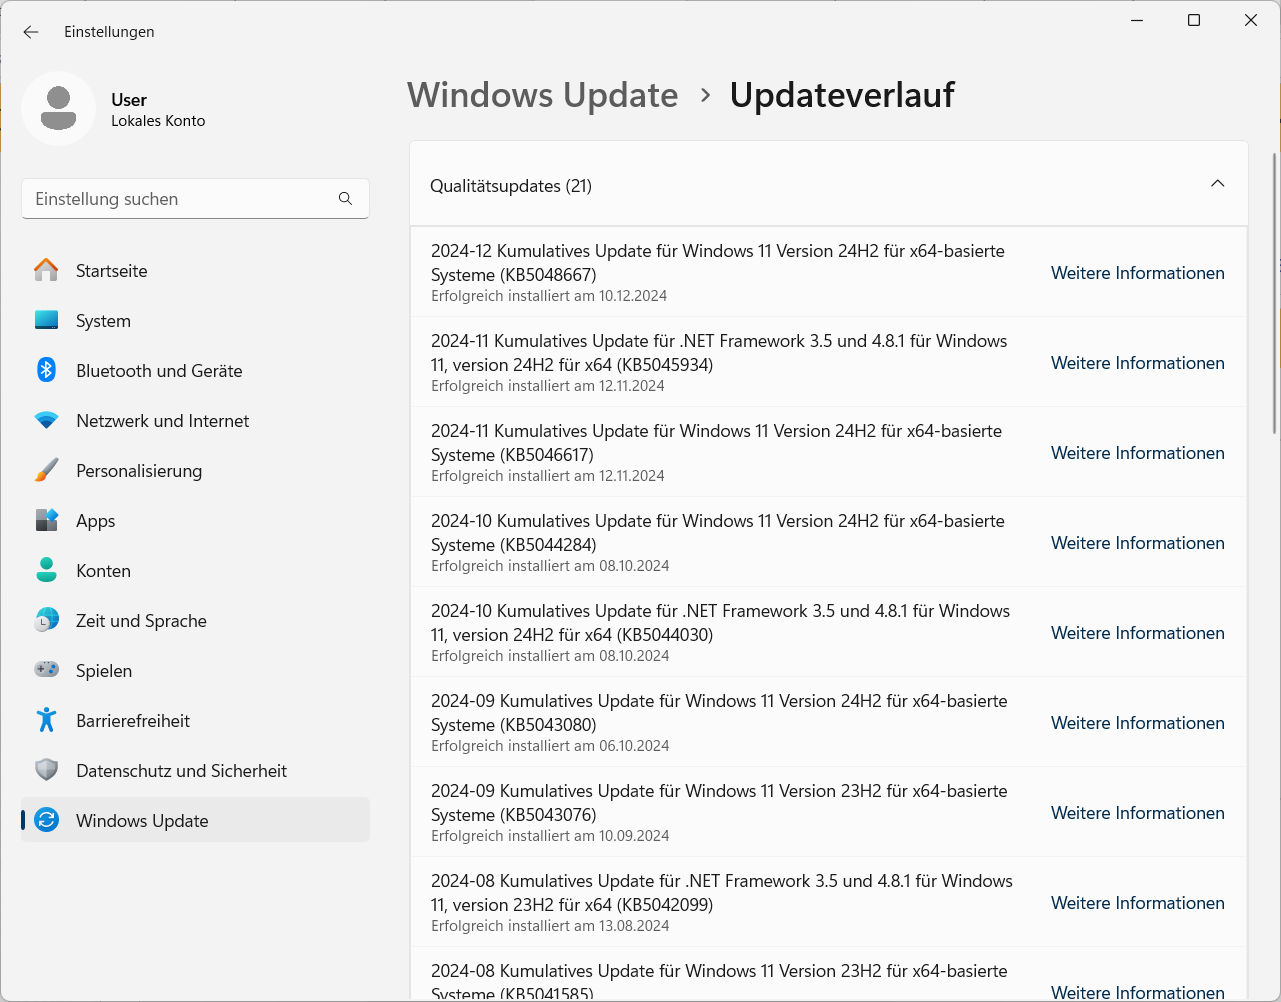Go to Spielen settings
The height and width of the screenshot is (1002, 1281).
point(195,671)
